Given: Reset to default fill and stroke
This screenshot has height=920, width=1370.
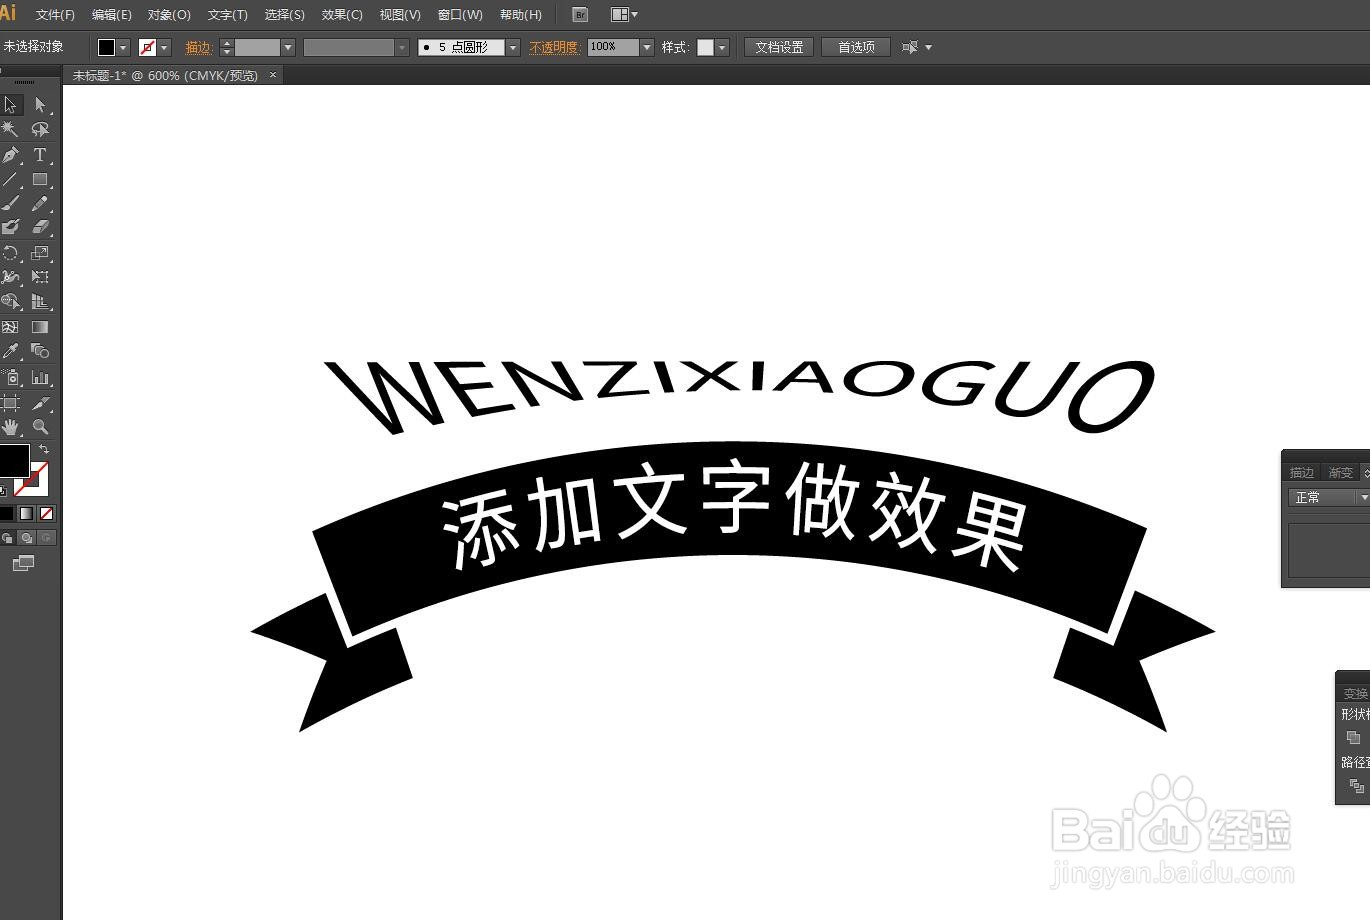Looking at the screenshot, I should coord(4,491).
